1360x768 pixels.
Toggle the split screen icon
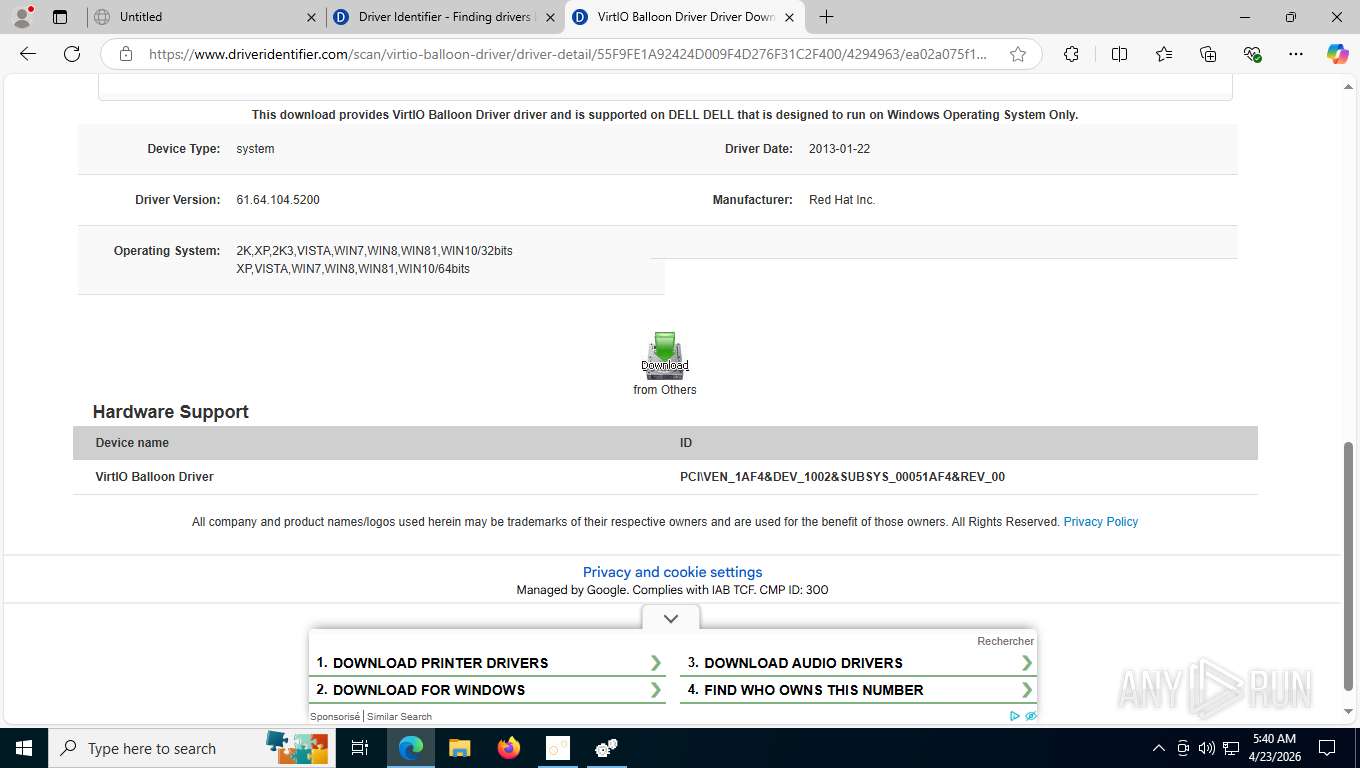[x=1120, y=54]
